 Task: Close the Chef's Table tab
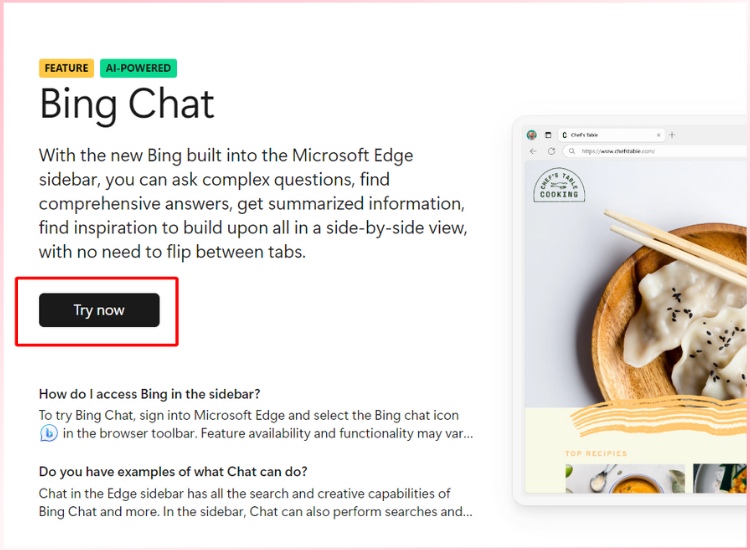coord(658,134)
